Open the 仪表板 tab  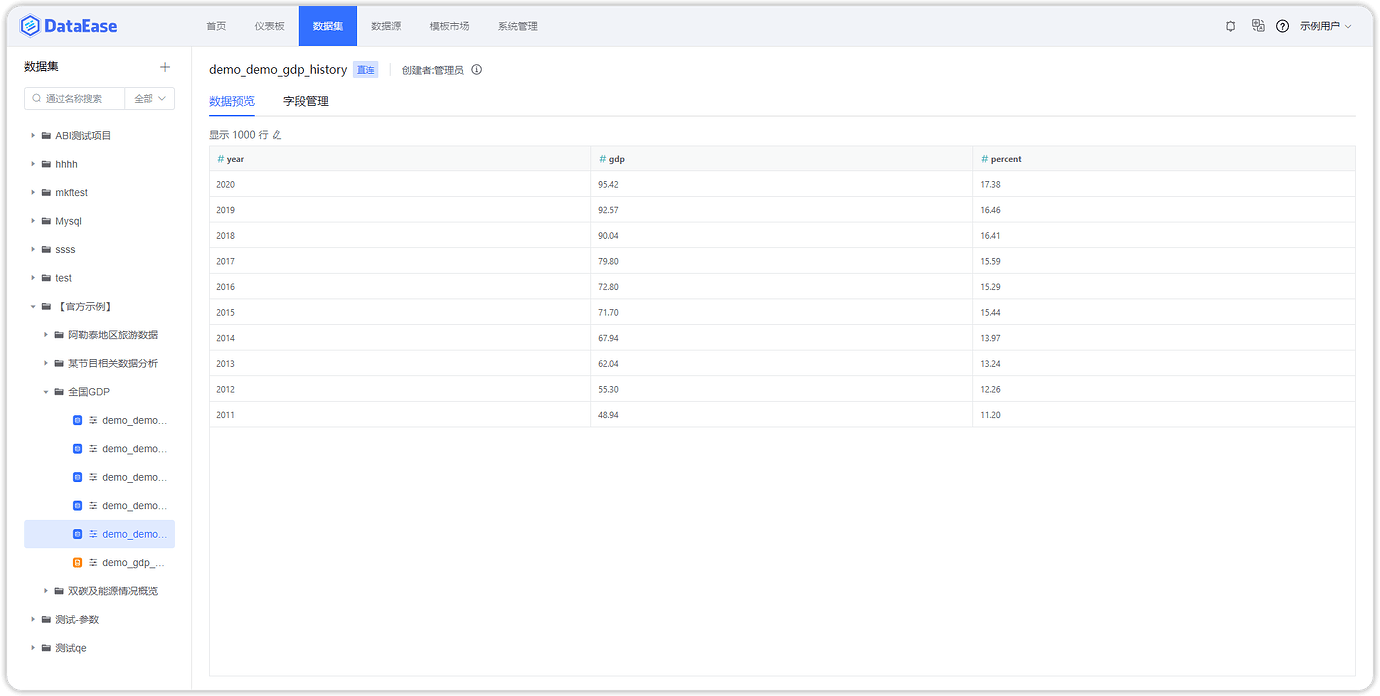[269, 26]
